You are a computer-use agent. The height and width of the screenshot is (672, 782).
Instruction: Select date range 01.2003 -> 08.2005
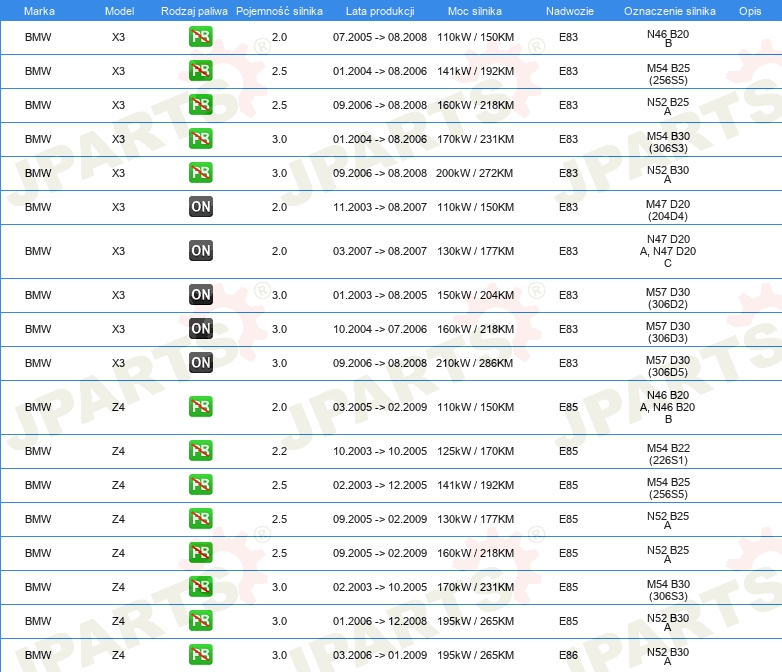[380, 295]
